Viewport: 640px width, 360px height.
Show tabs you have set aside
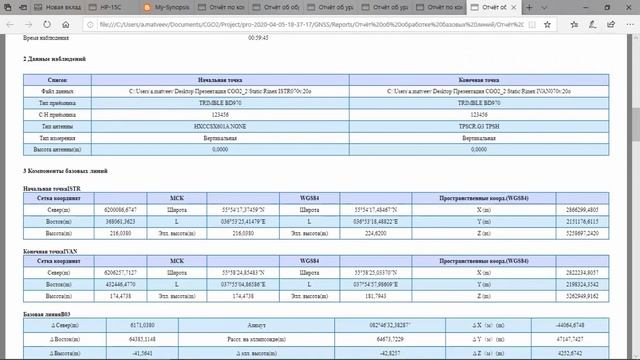[x=8, y=7]
